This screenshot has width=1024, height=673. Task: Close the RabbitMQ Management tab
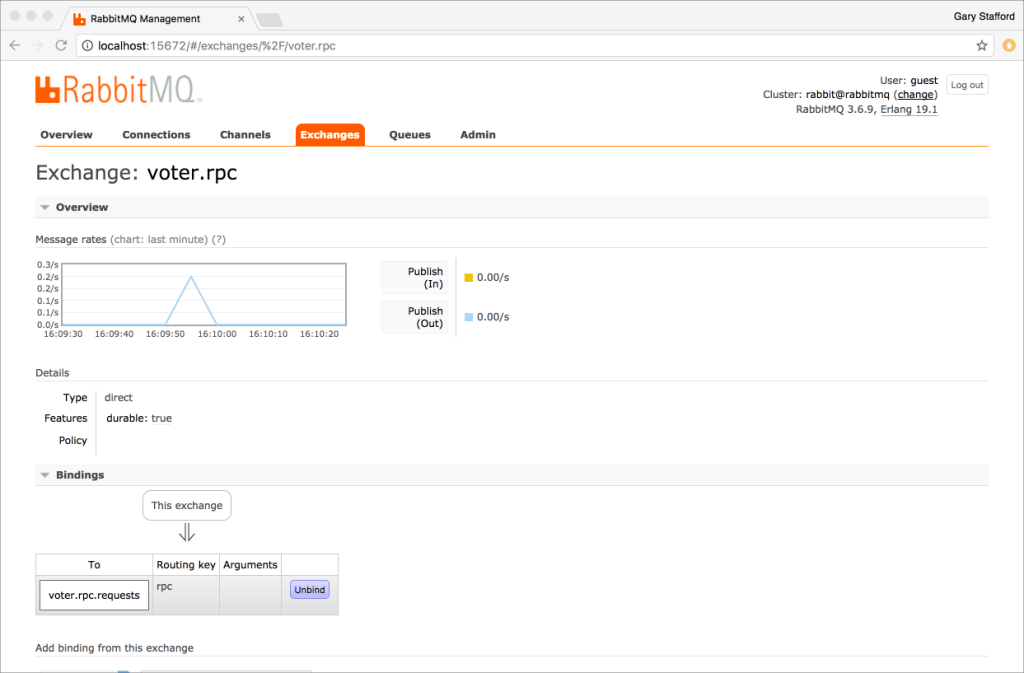241,19
